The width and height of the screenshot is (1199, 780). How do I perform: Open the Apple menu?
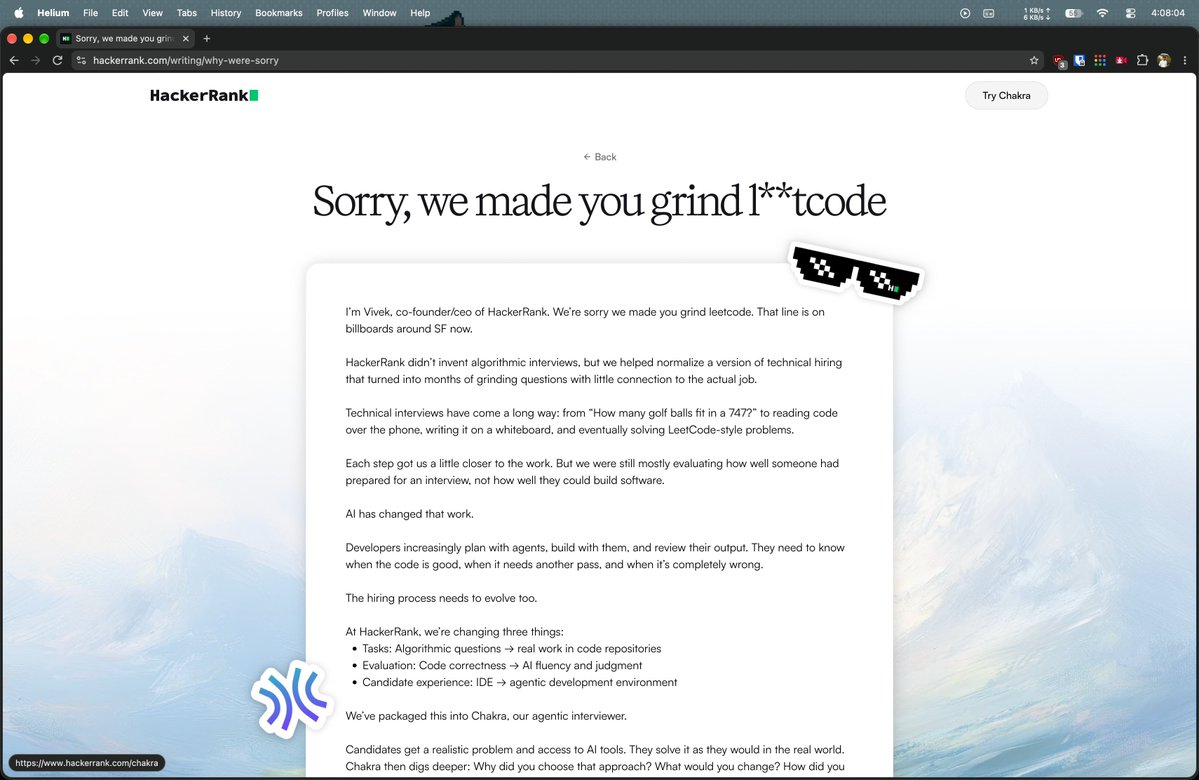point(18,13)
